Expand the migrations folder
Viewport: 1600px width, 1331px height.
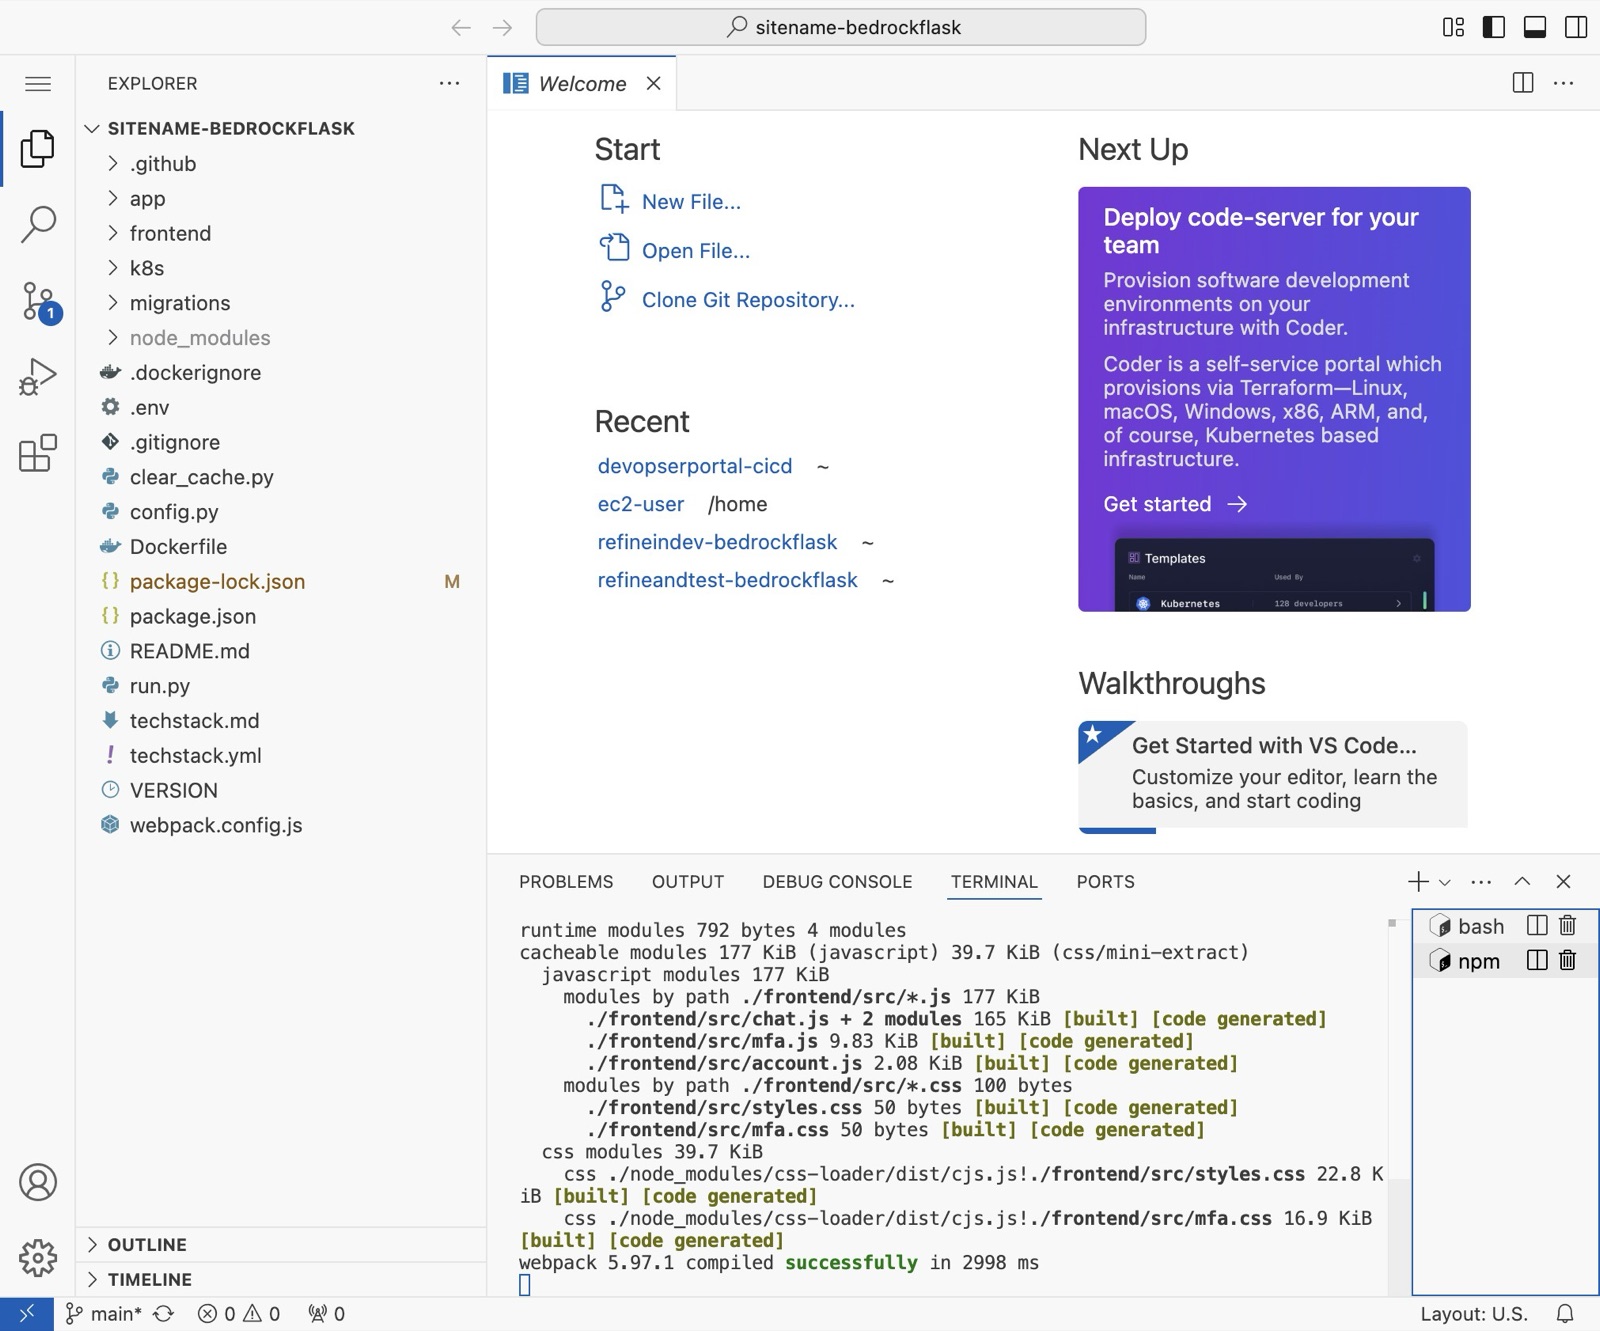coord(281,302)
